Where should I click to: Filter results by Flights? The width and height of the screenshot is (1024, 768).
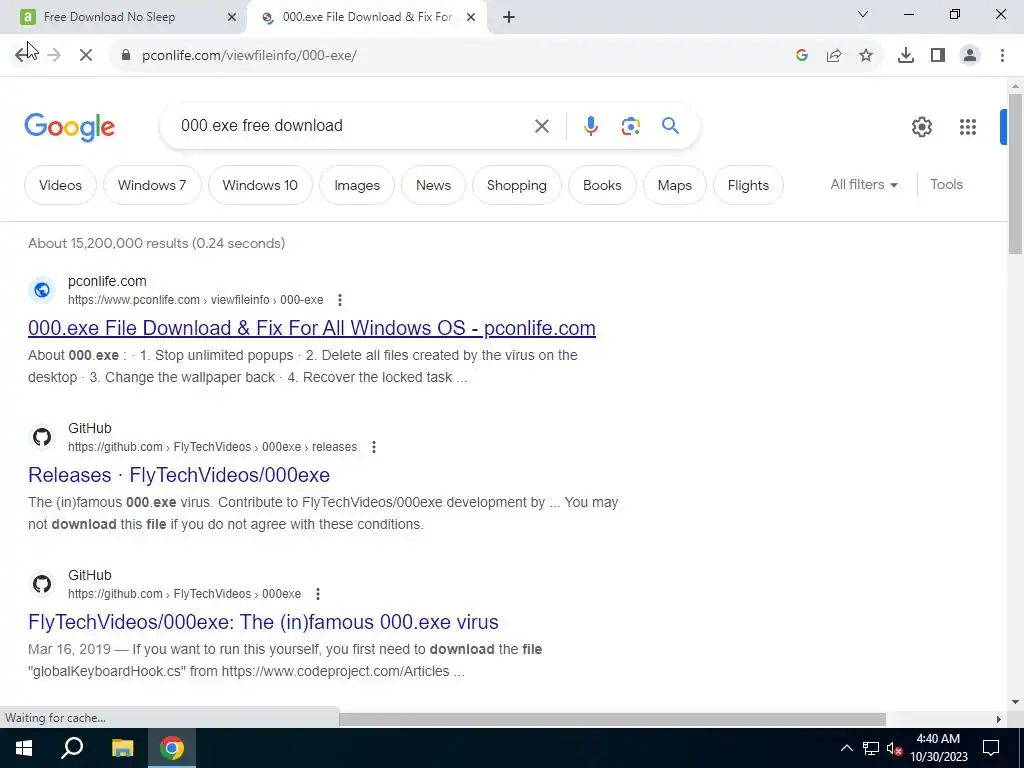[748, 185]
